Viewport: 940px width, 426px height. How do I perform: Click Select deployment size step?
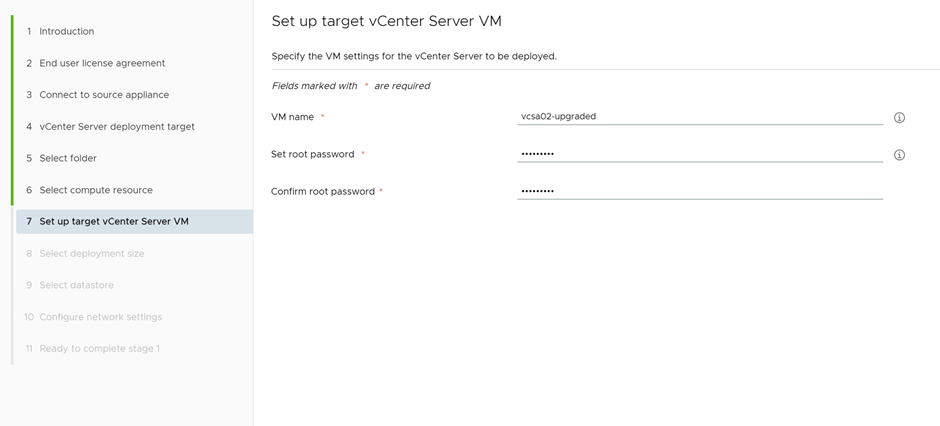tap(92, 253)
